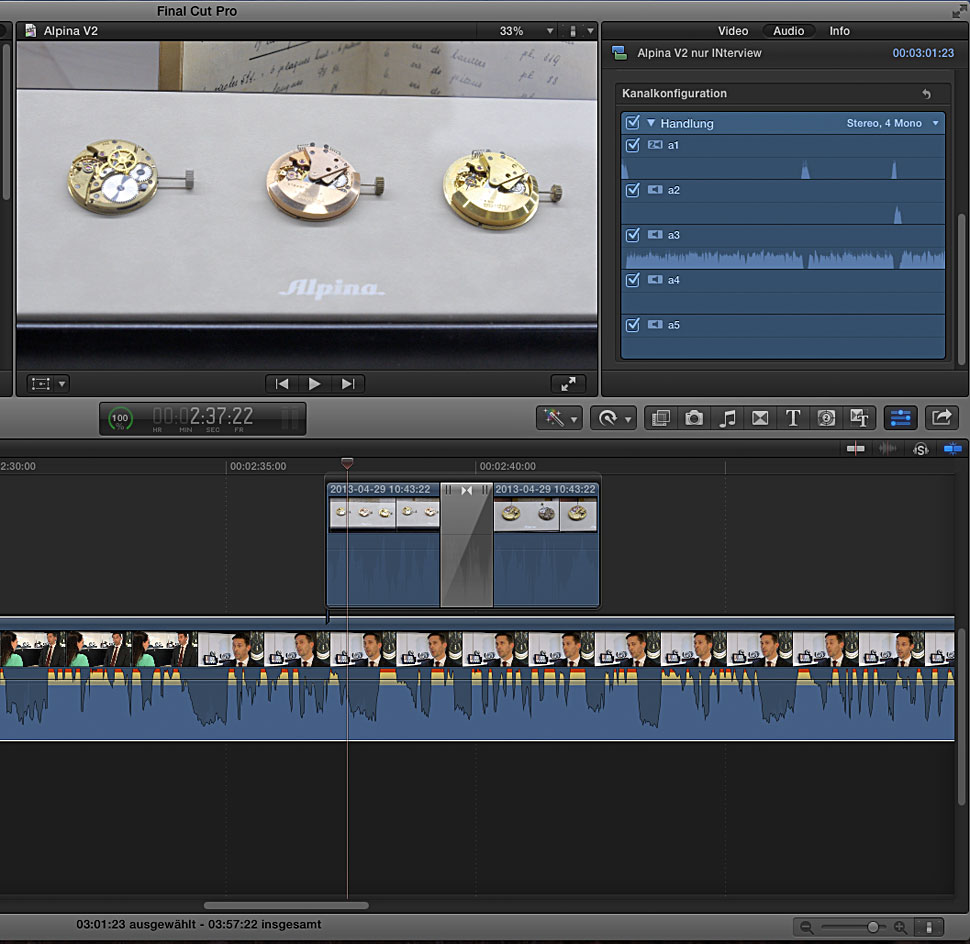Switch to the Info inspector tab
Image resolution: width=970 pixels, height=944 pixels.
839,31
